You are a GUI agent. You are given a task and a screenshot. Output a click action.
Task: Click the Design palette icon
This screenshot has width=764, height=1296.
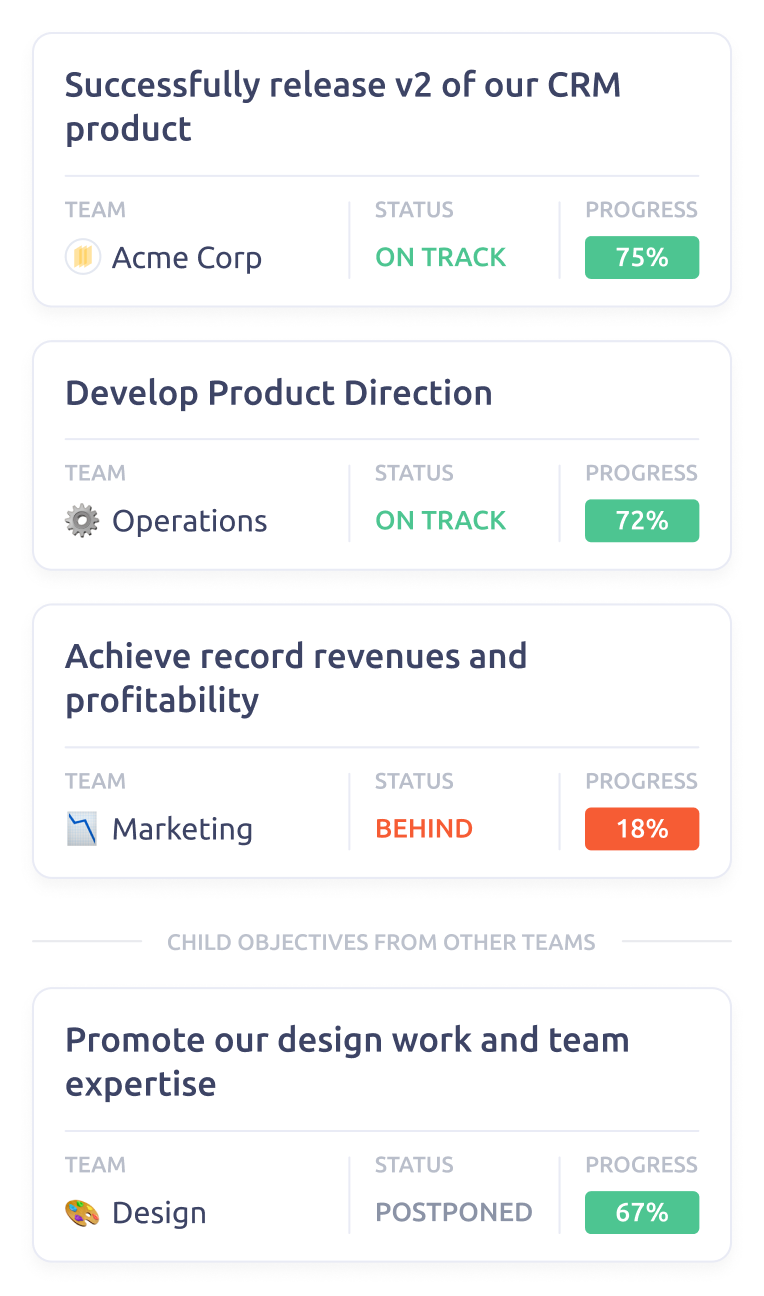click(x=82, y=1213)
